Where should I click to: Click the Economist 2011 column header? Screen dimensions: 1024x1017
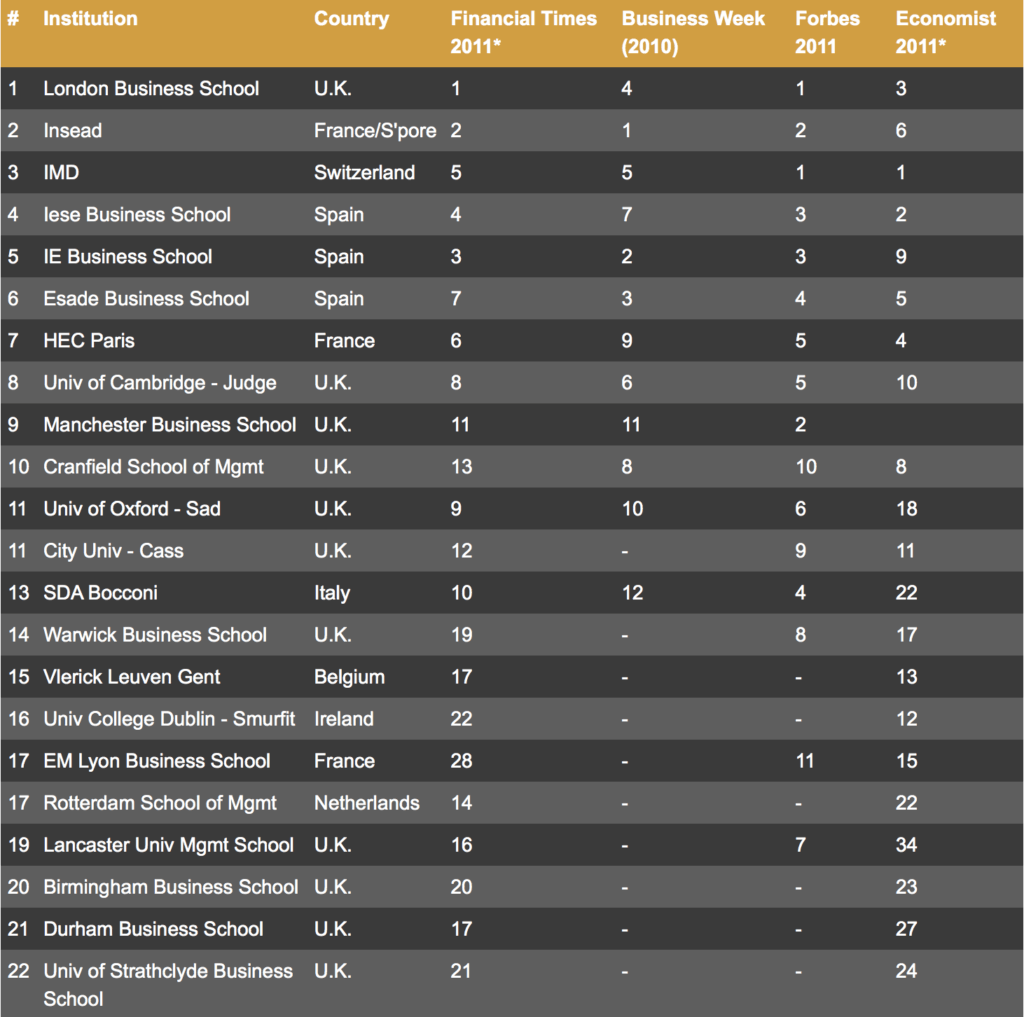point(946,32)
